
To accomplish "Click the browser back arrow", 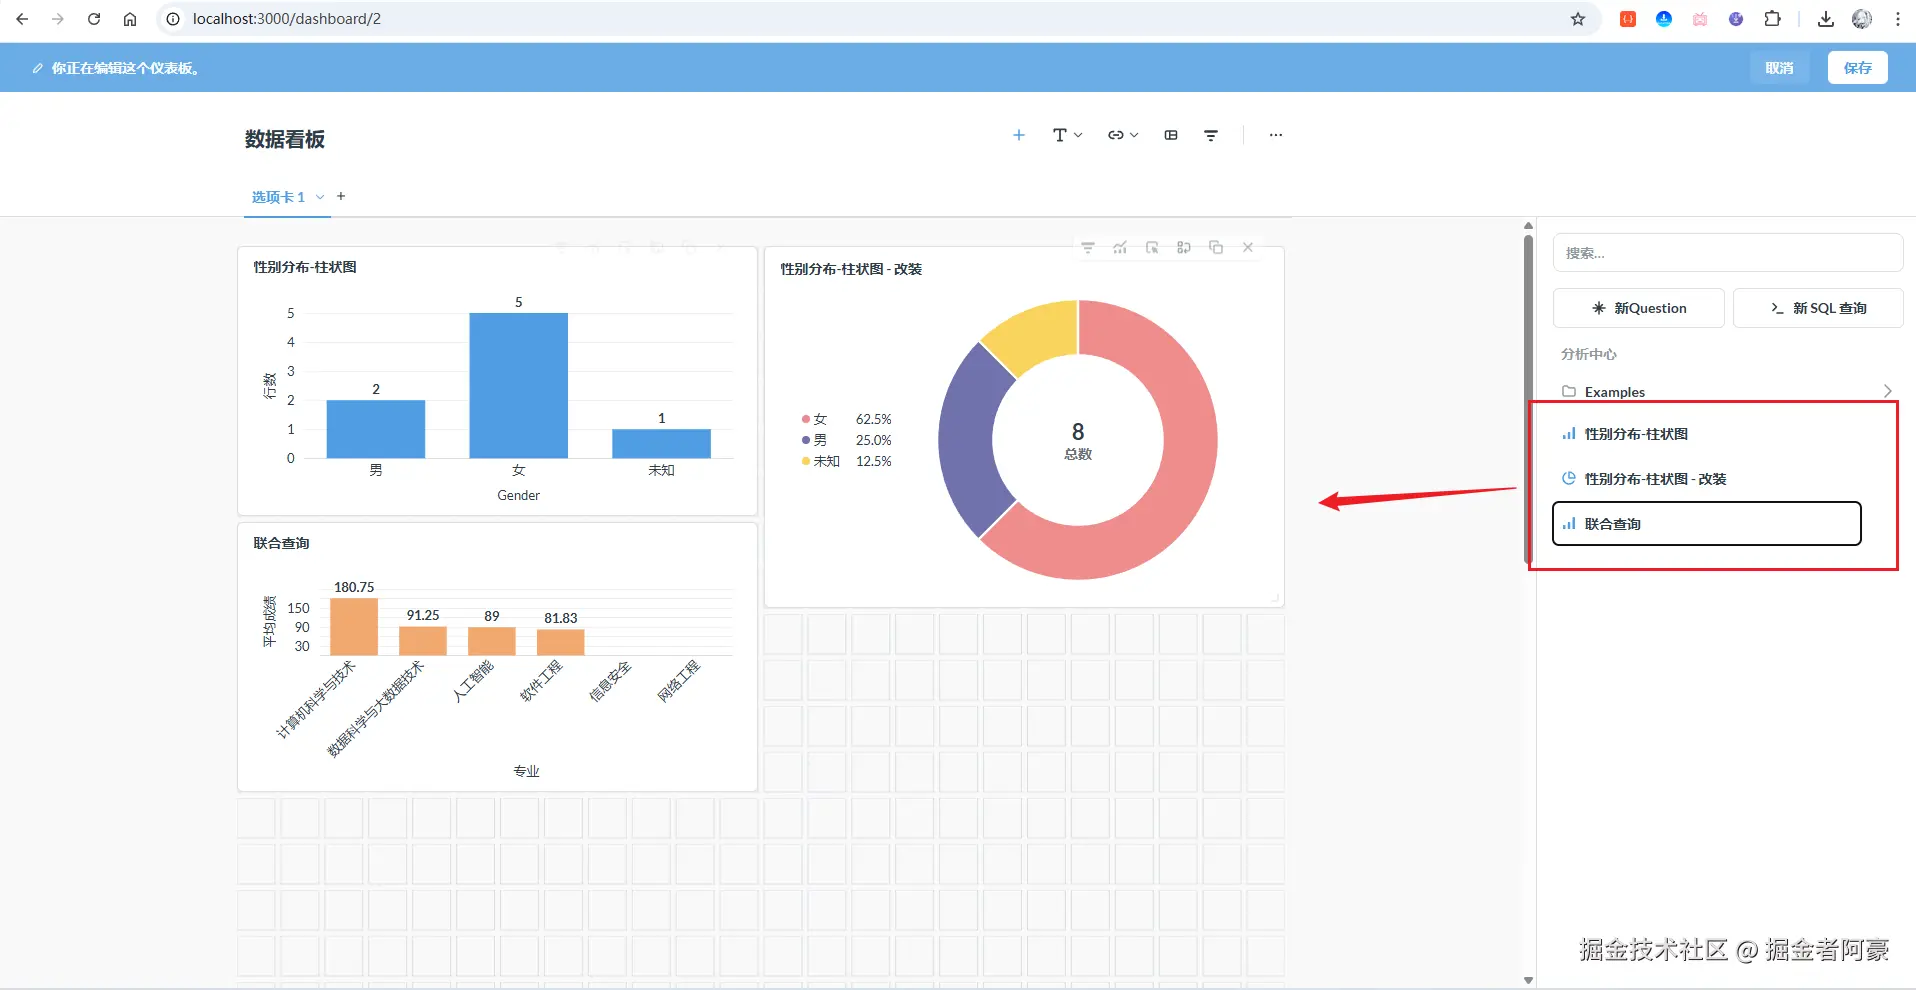I will click(x=22, y=19).
